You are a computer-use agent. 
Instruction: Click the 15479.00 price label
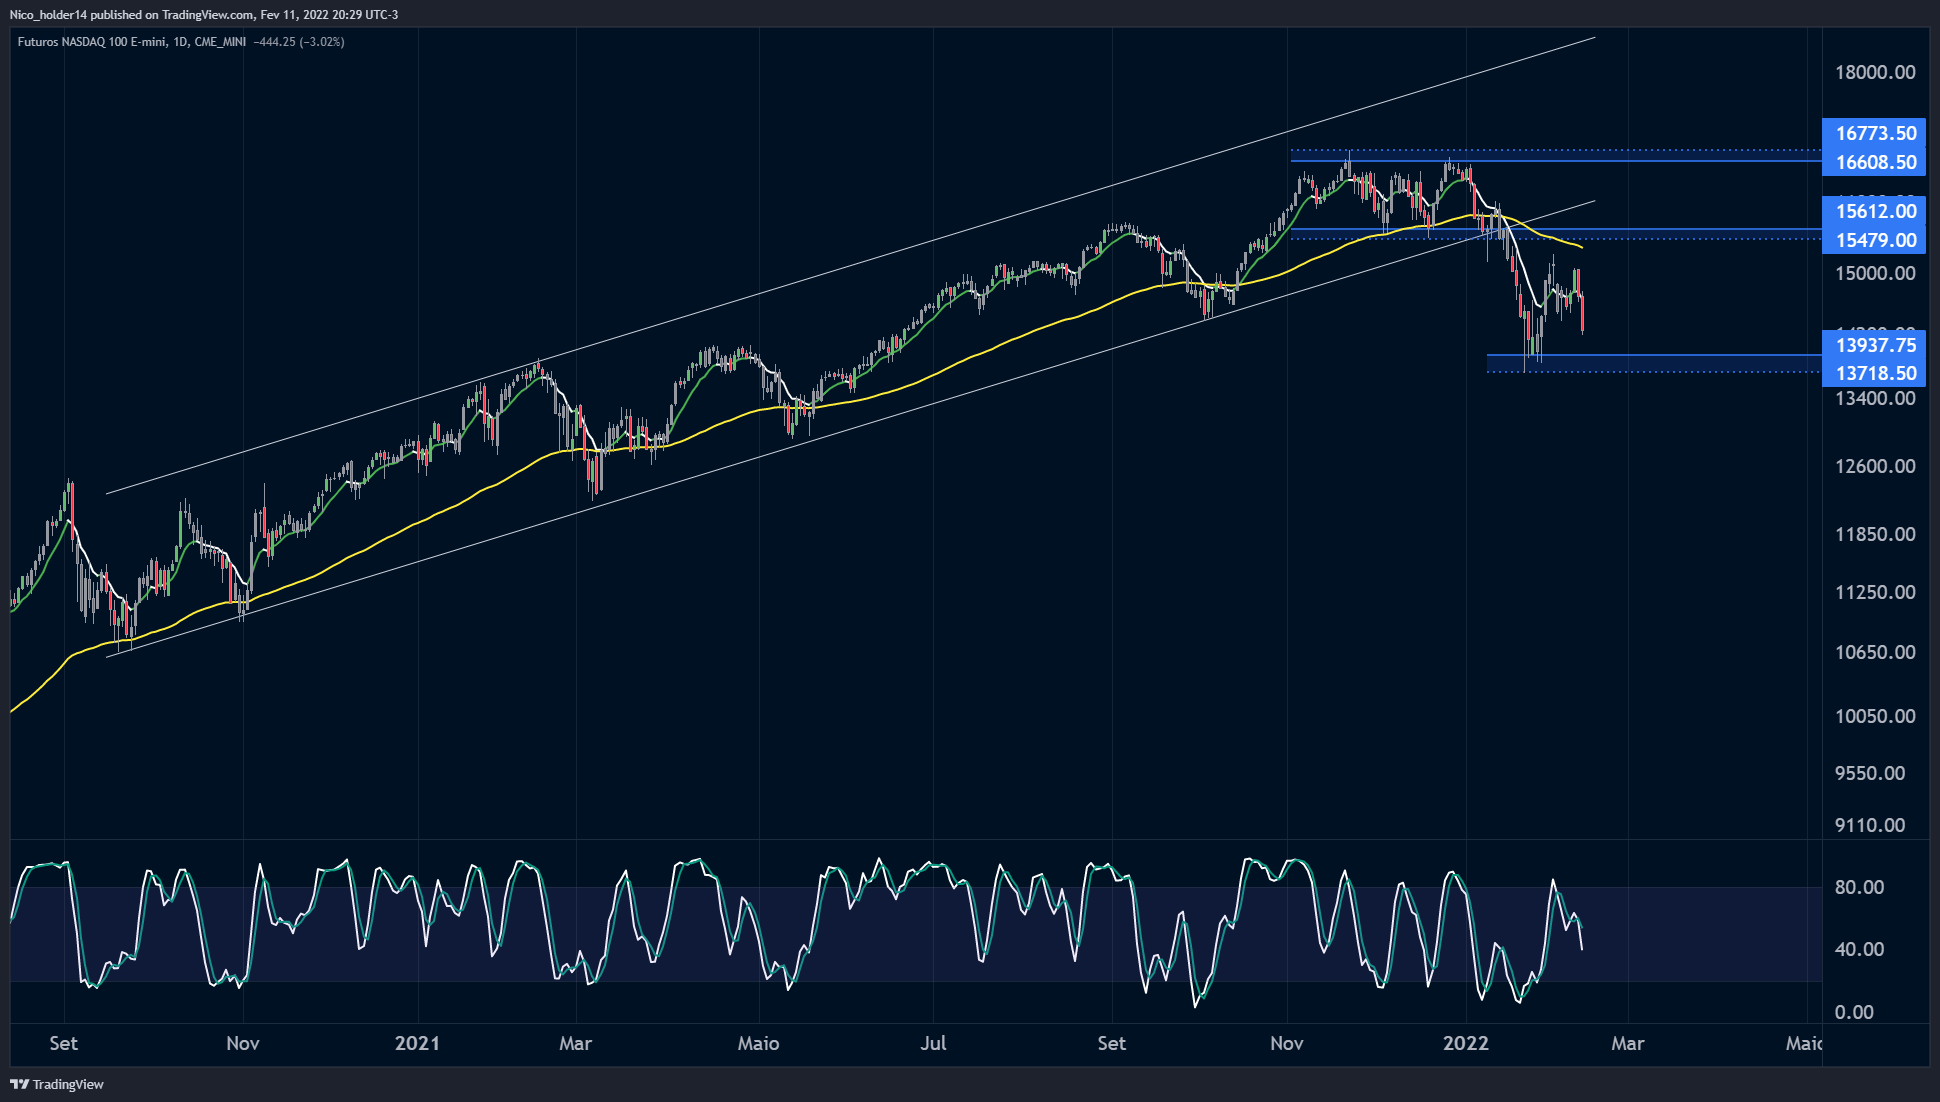(x=1875, y=240)
